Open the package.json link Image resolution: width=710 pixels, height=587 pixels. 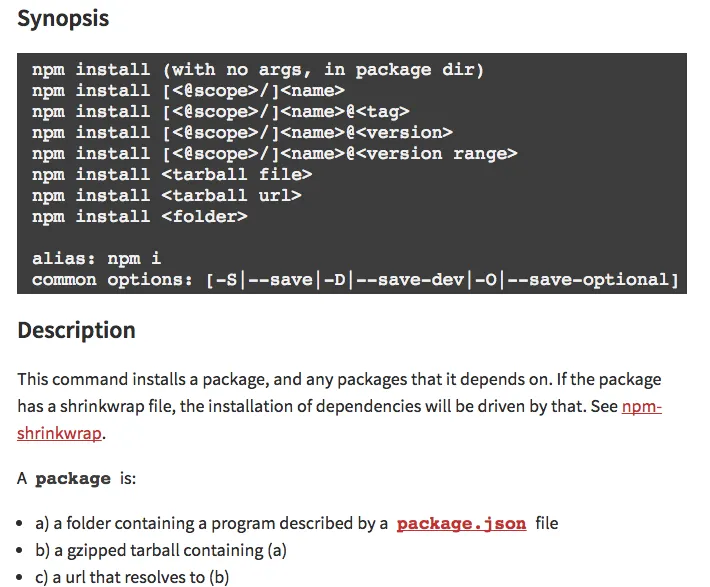click(461, 524)
